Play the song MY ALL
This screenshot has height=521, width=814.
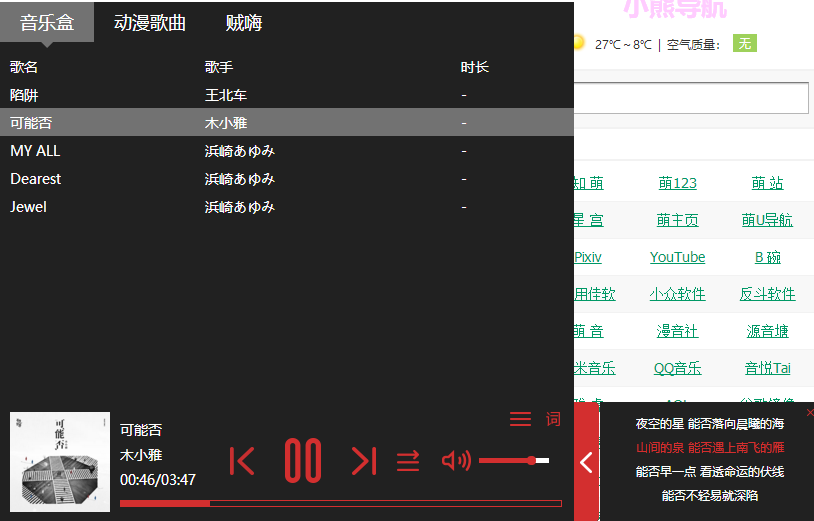tap(287, 151)
